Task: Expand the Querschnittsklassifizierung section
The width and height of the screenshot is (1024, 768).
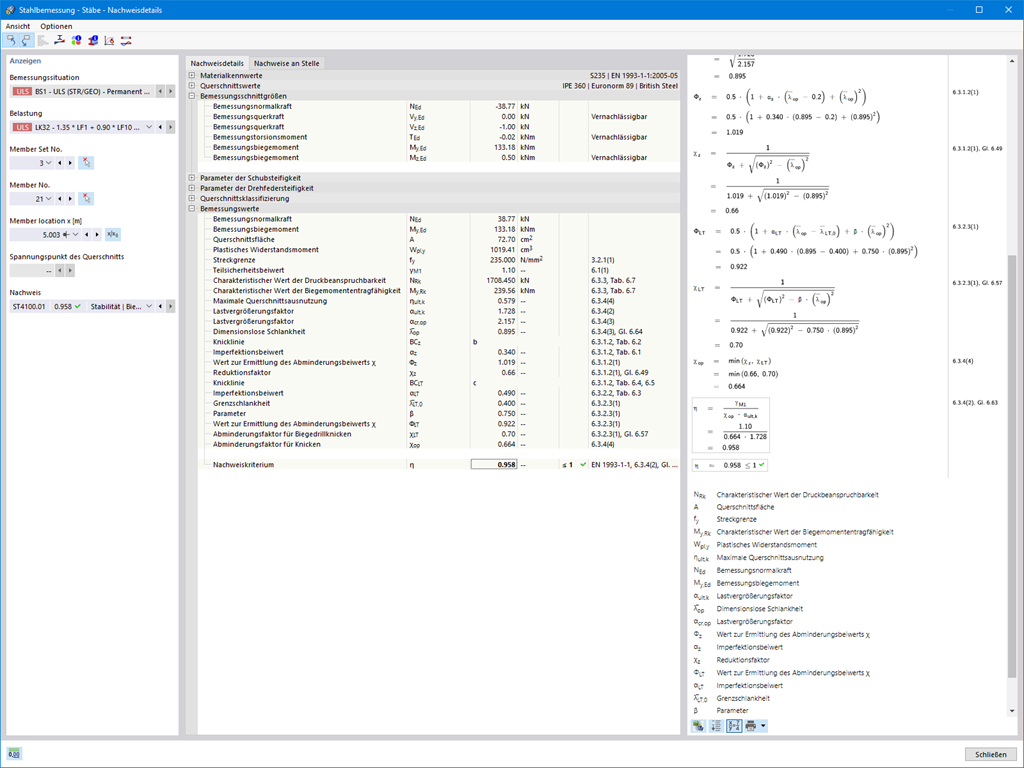Action: pos(192,199)
